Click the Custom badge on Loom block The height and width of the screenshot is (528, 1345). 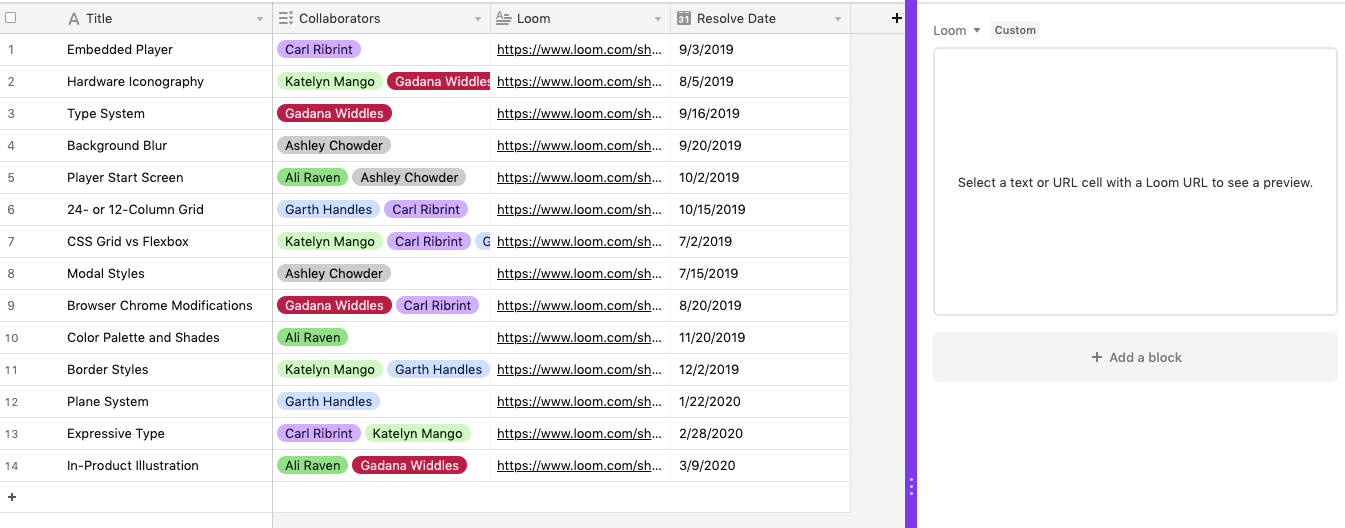pos(1015,30)
